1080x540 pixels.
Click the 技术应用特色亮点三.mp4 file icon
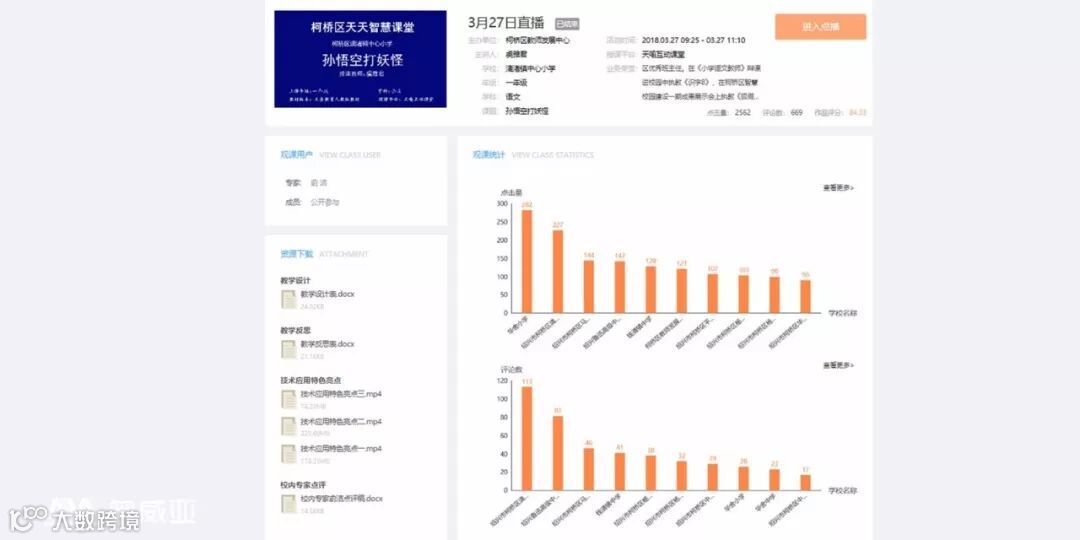pyautogui.click(x=289, y=399)
